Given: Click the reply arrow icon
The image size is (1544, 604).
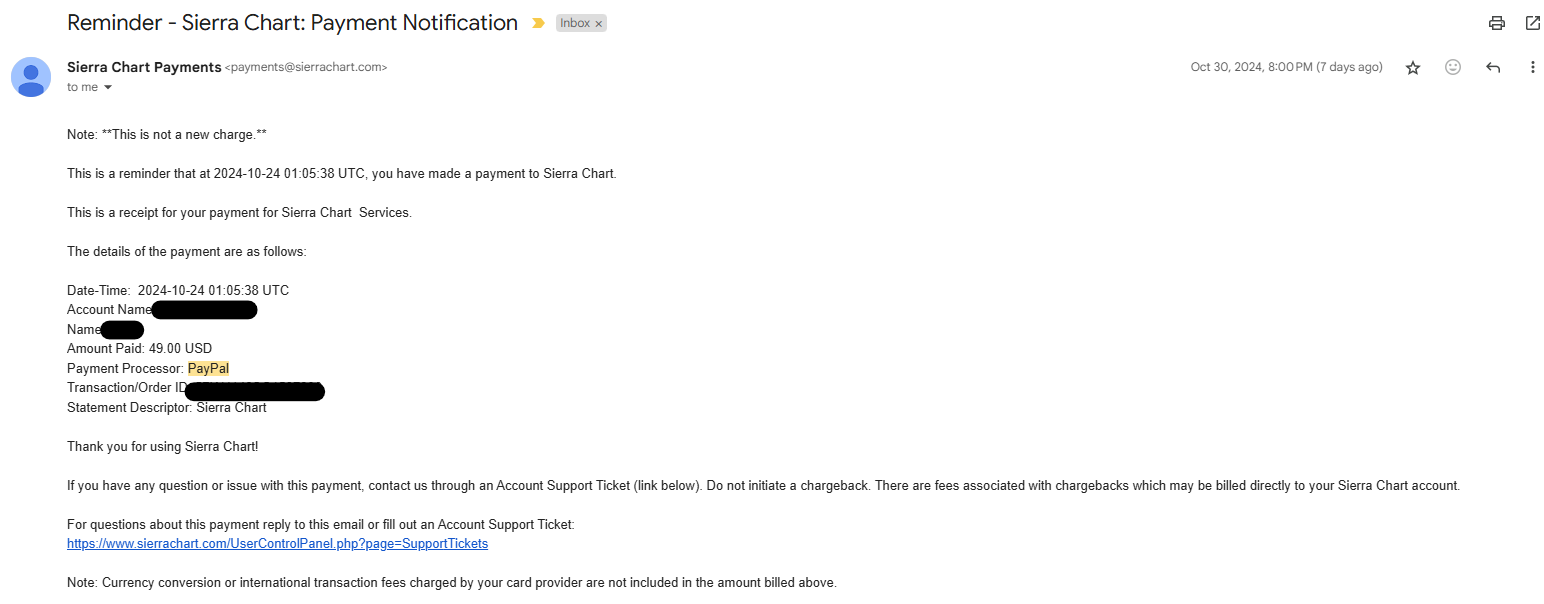Looking at the screenshot, I should tap(1493, 67).
